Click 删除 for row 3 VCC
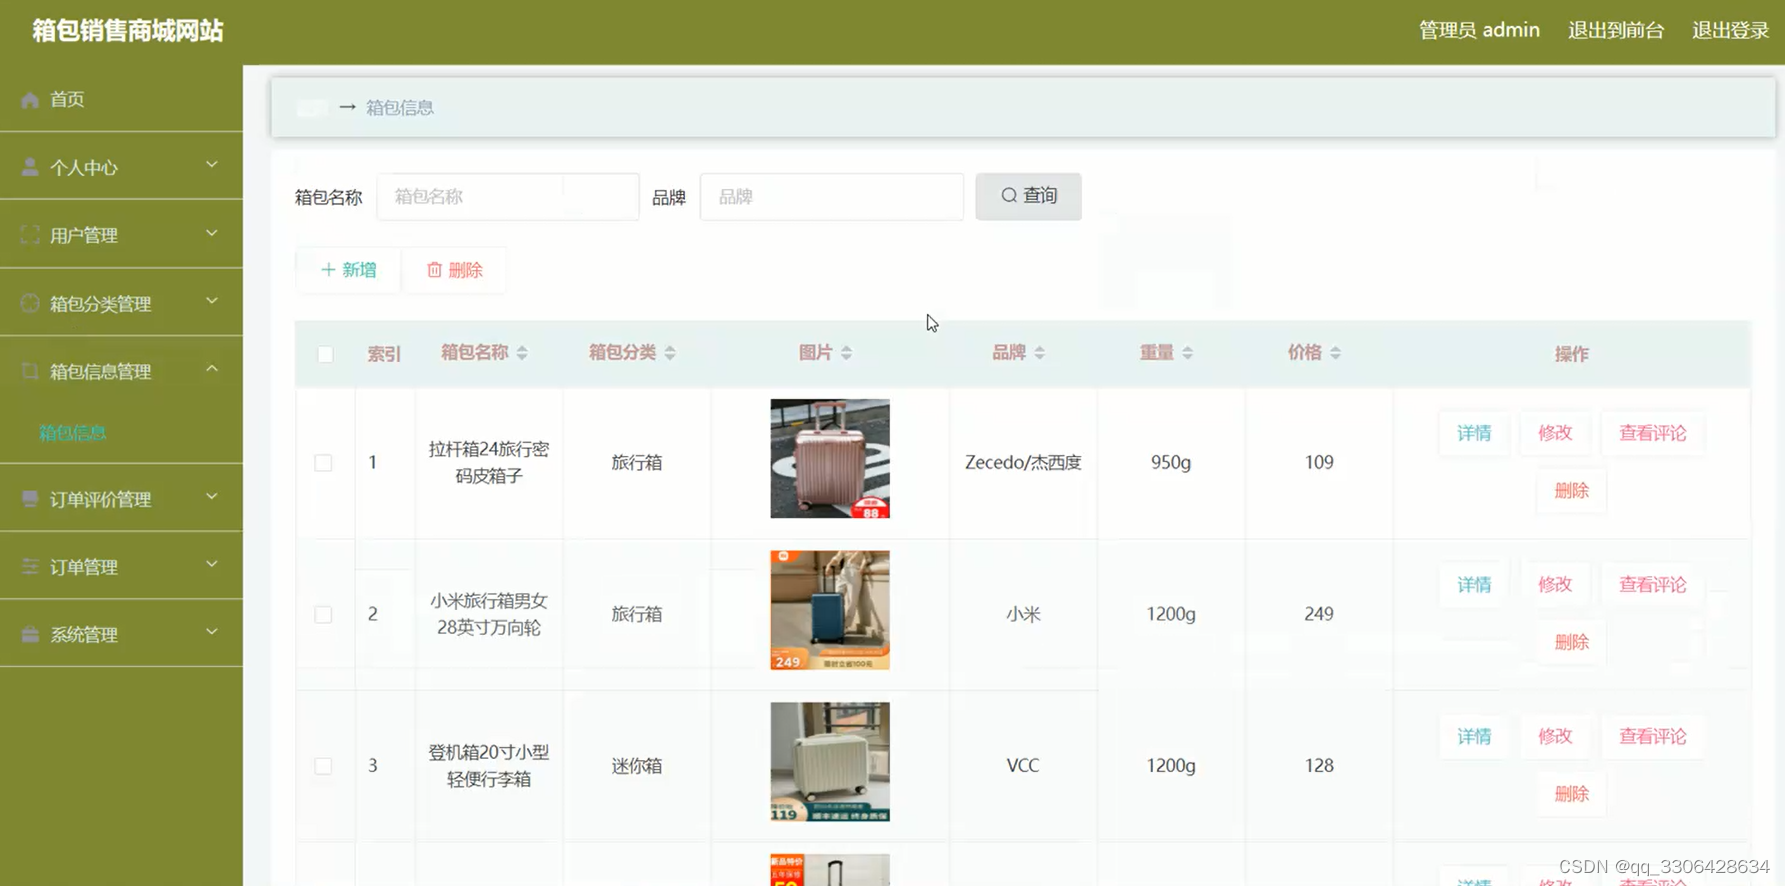Viewport: 1785px width, 886px height. (1571, 794)
